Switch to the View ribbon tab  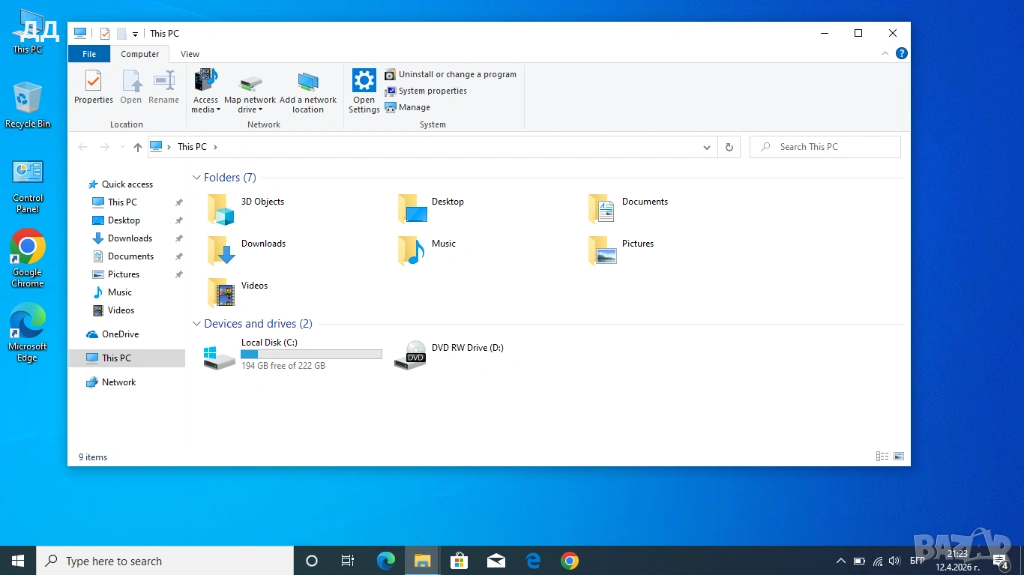point(189,54)
